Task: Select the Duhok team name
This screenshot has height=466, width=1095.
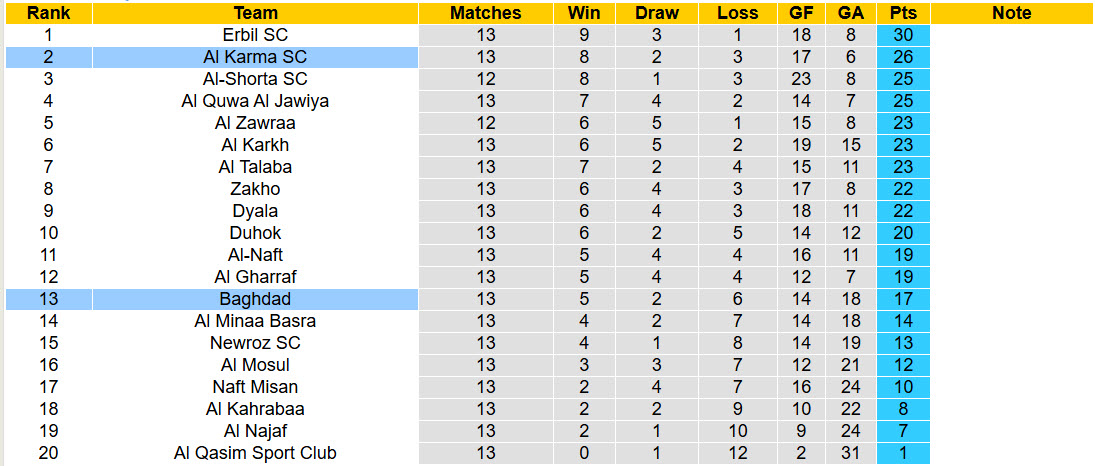Action: click(255, 233)
